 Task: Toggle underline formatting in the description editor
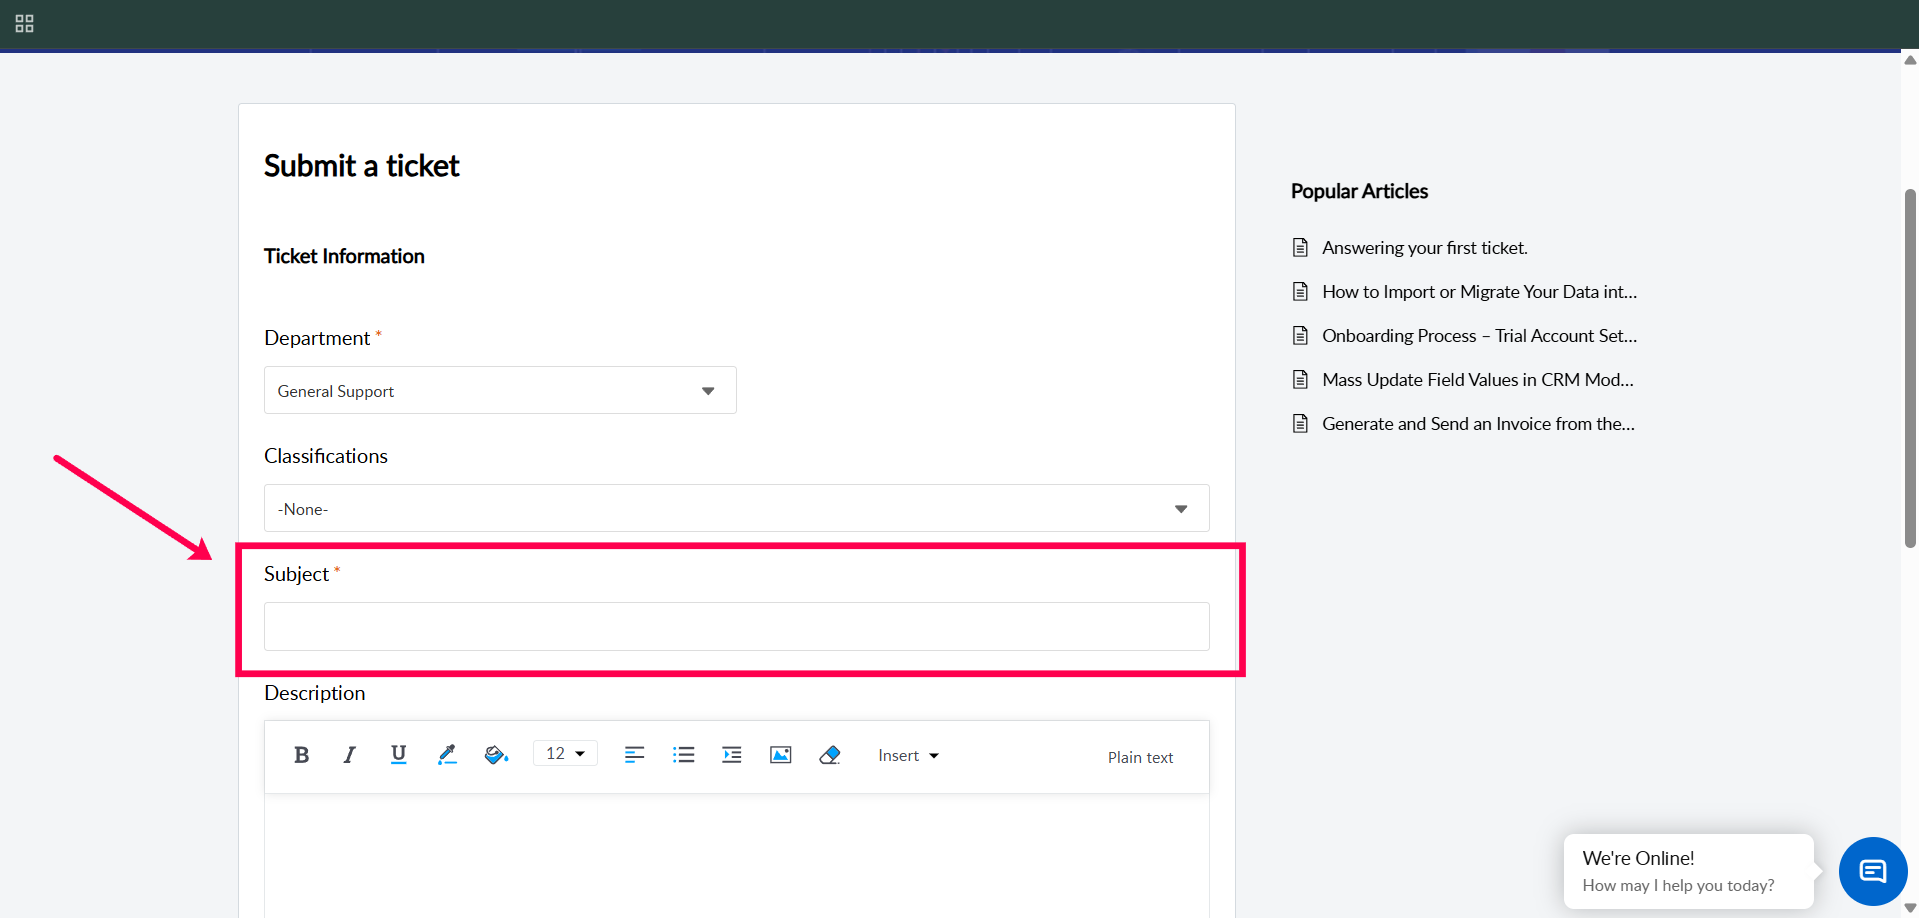(x=398, y=754)
